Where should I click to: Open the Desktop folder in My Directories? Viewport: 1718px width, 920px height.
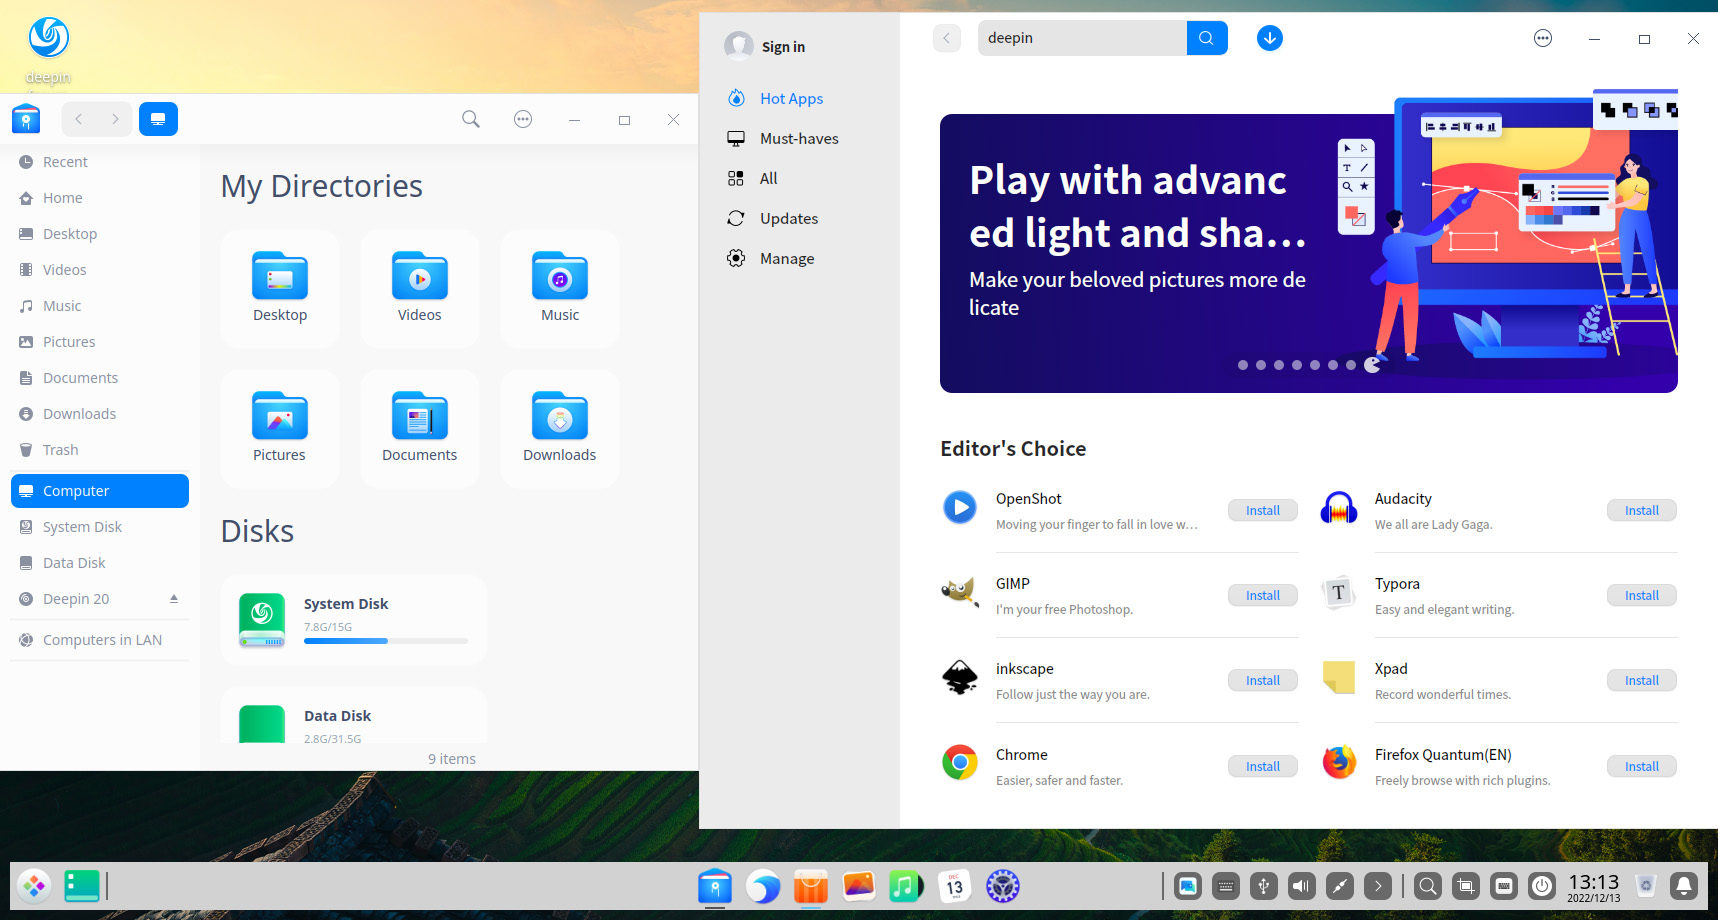click(280, 288)
